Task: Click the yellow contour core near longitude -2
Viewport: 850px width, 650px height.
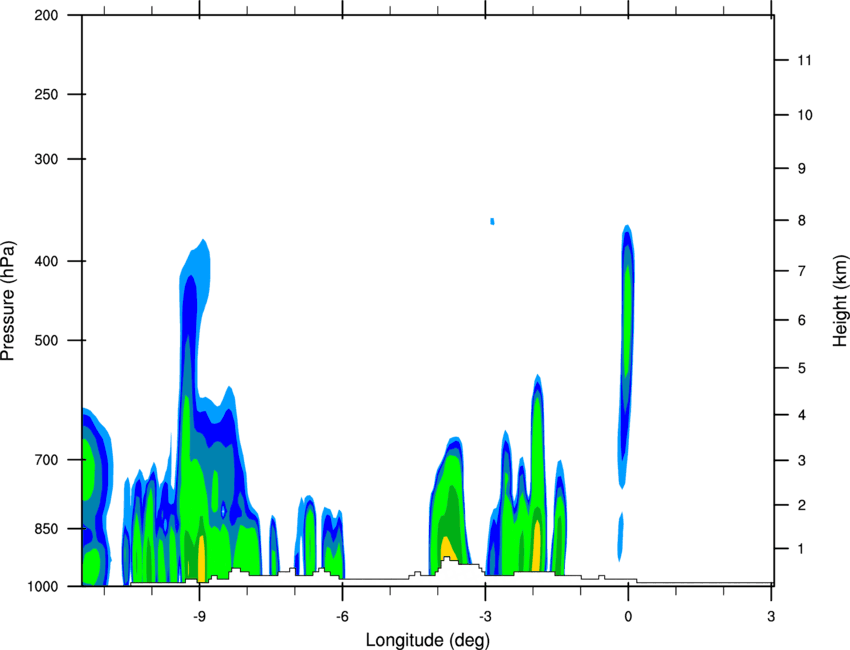Action: 536,545
